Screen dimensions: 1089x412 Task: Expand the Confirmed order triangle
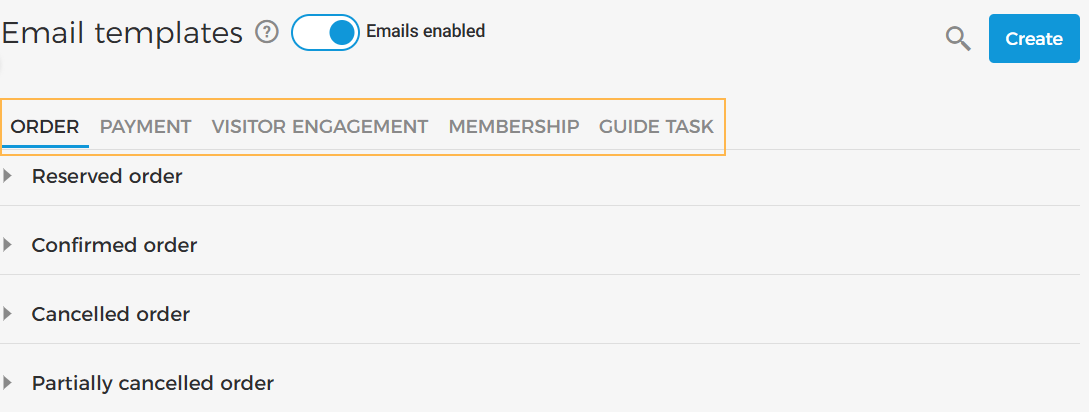tap(8, 245)
